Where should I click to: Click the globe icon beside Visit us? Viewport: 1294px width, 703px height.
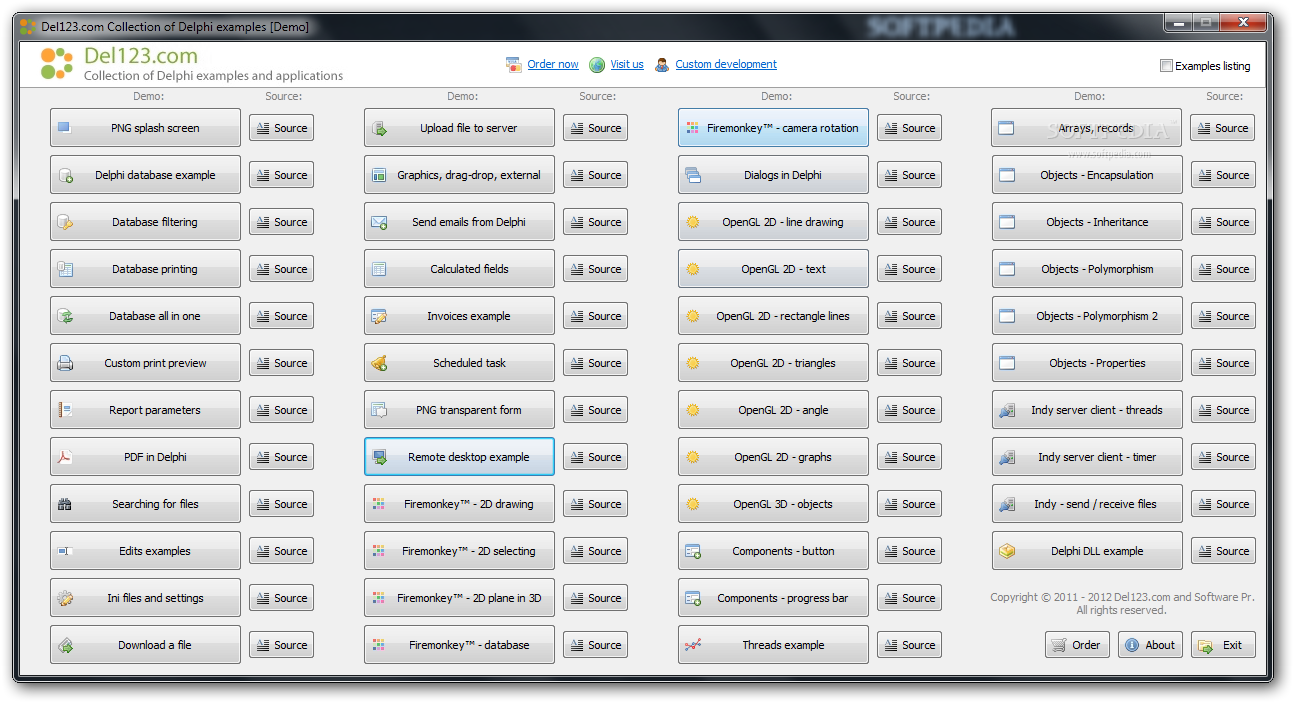tap(597, 65)
